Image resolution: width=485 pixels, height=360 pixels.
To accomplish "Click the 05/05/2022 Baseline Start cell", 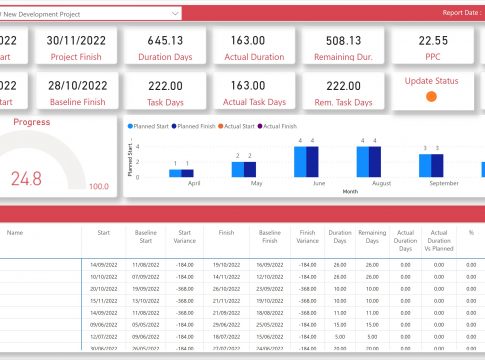I will coord(146,325).
